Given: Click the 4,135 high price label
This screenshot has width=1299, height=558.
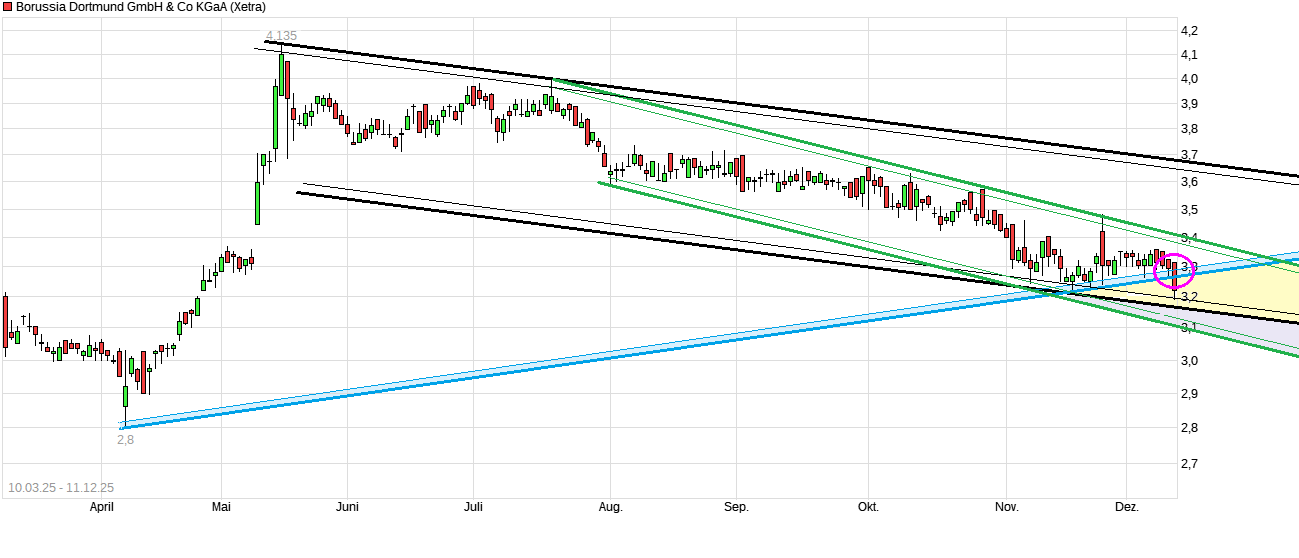Looking at the screenshot, I should coord(281,36).
